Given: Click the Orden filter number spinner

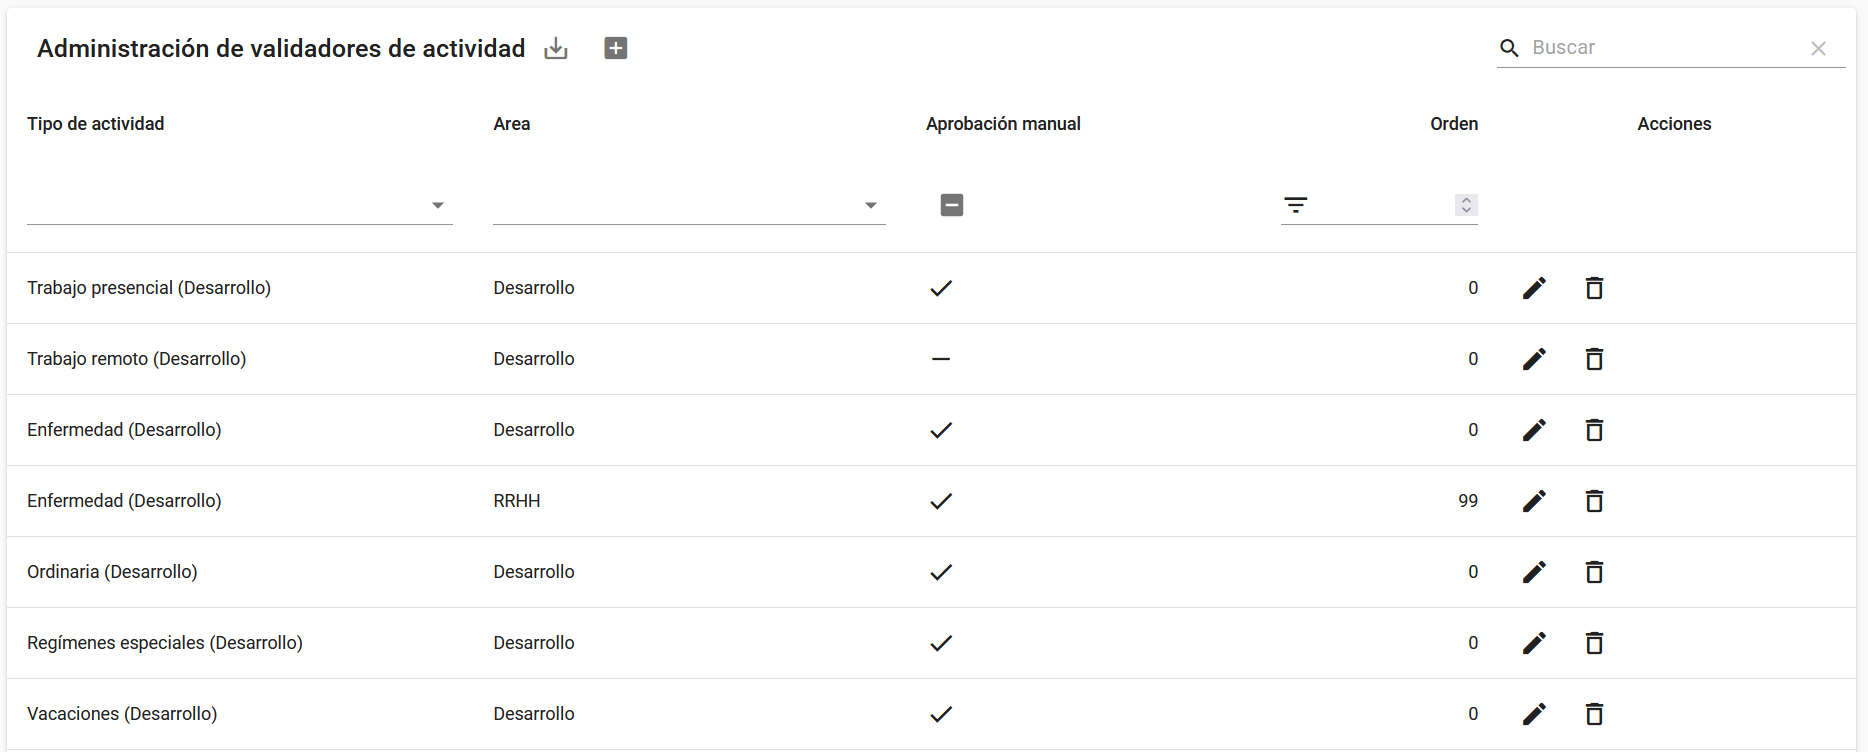Looking at the screenshot, I should pos(1466,205).
